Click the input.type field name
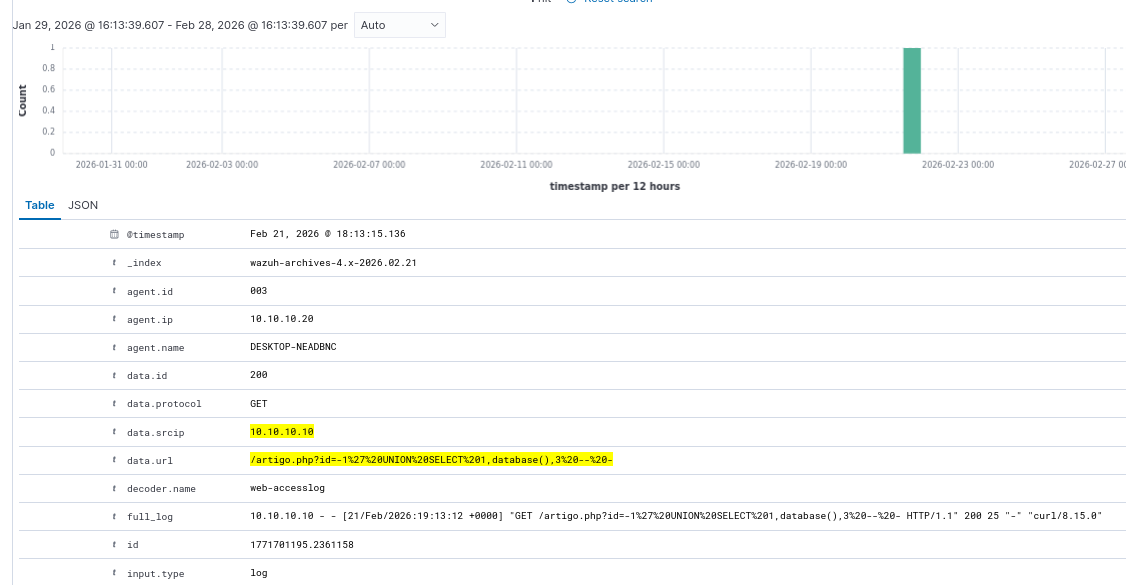 [x=156, y=574]
